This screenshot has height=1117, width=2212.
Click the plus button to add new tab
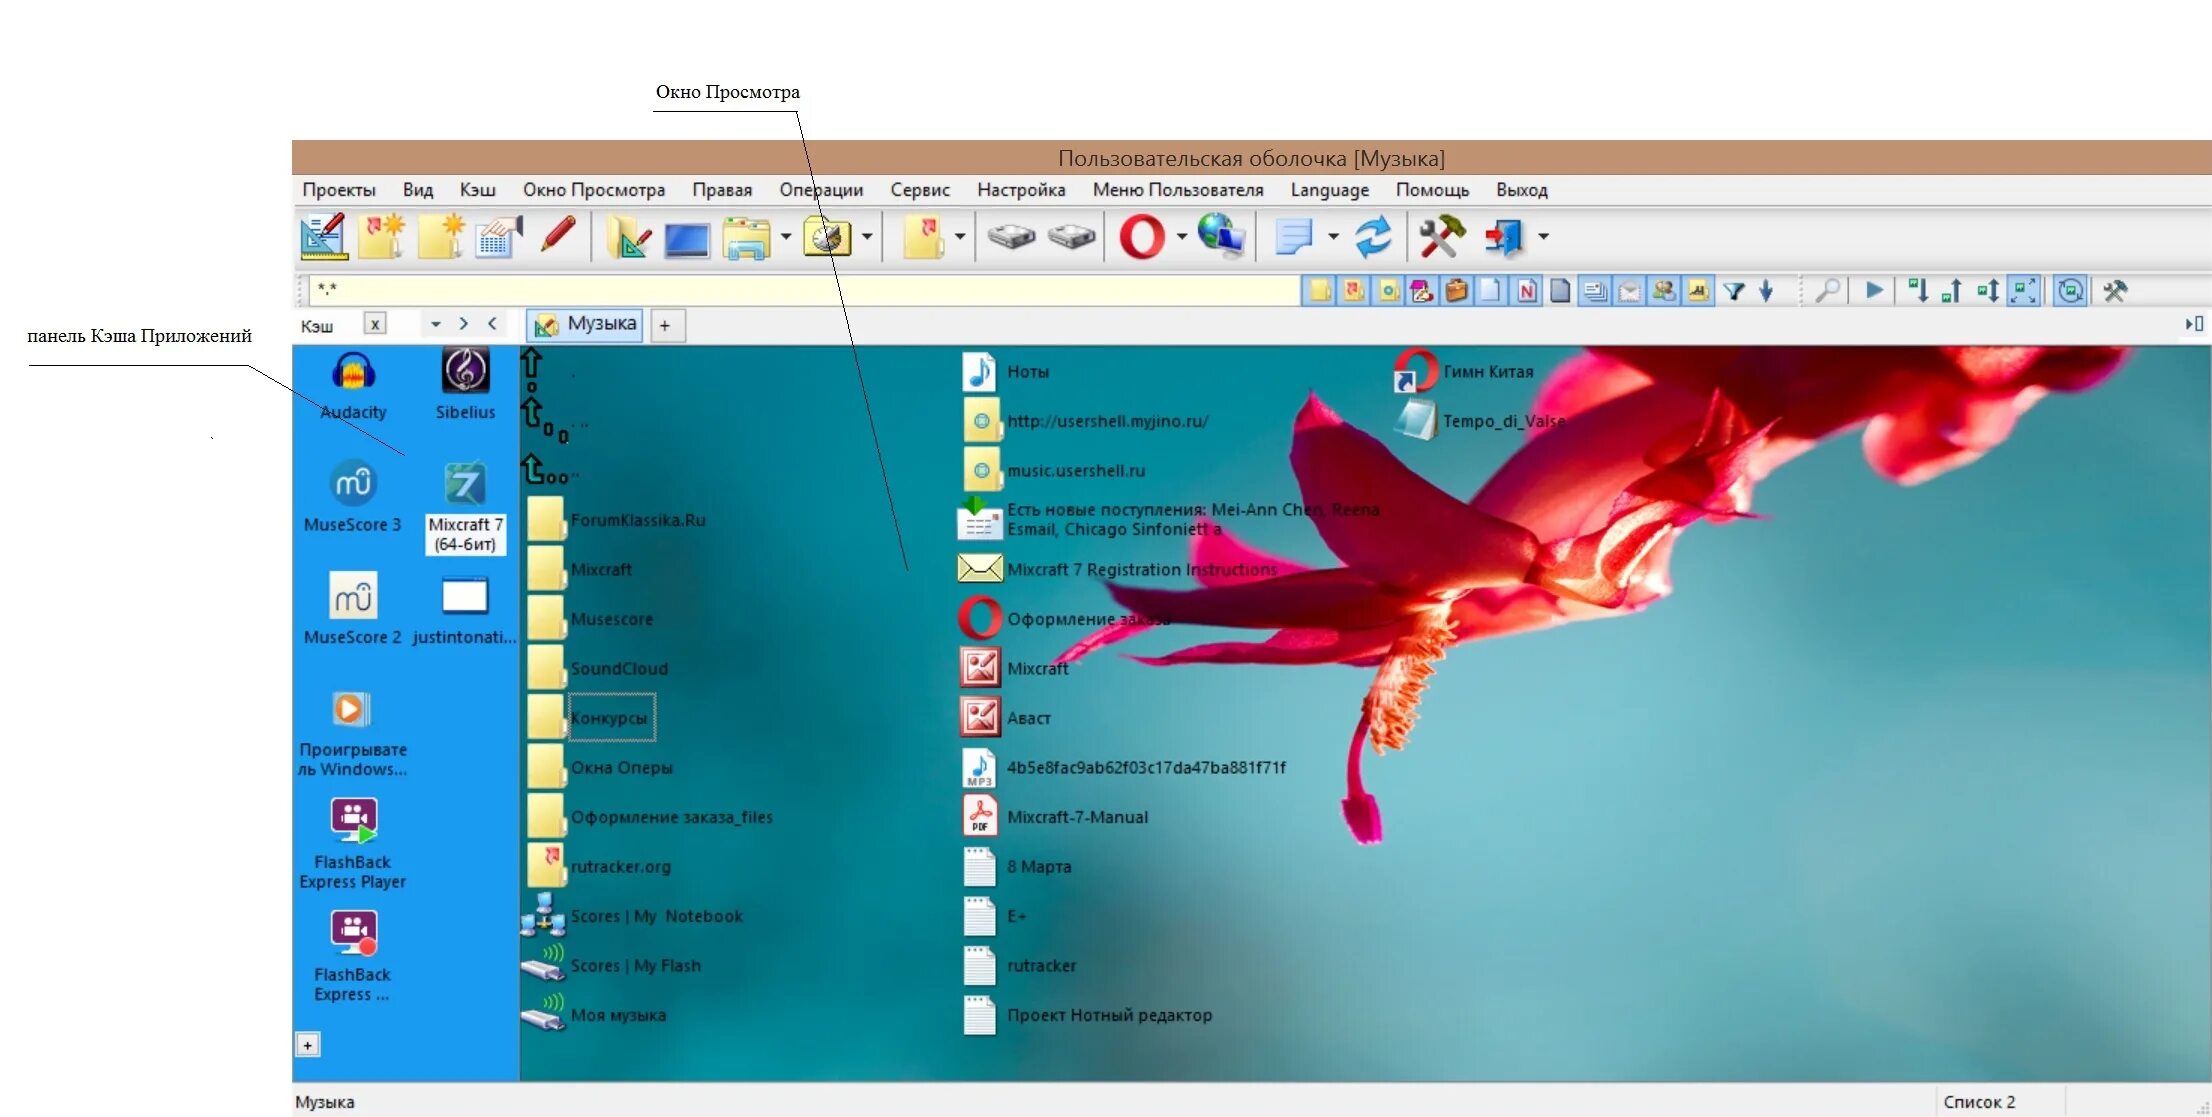pos(664,325)
